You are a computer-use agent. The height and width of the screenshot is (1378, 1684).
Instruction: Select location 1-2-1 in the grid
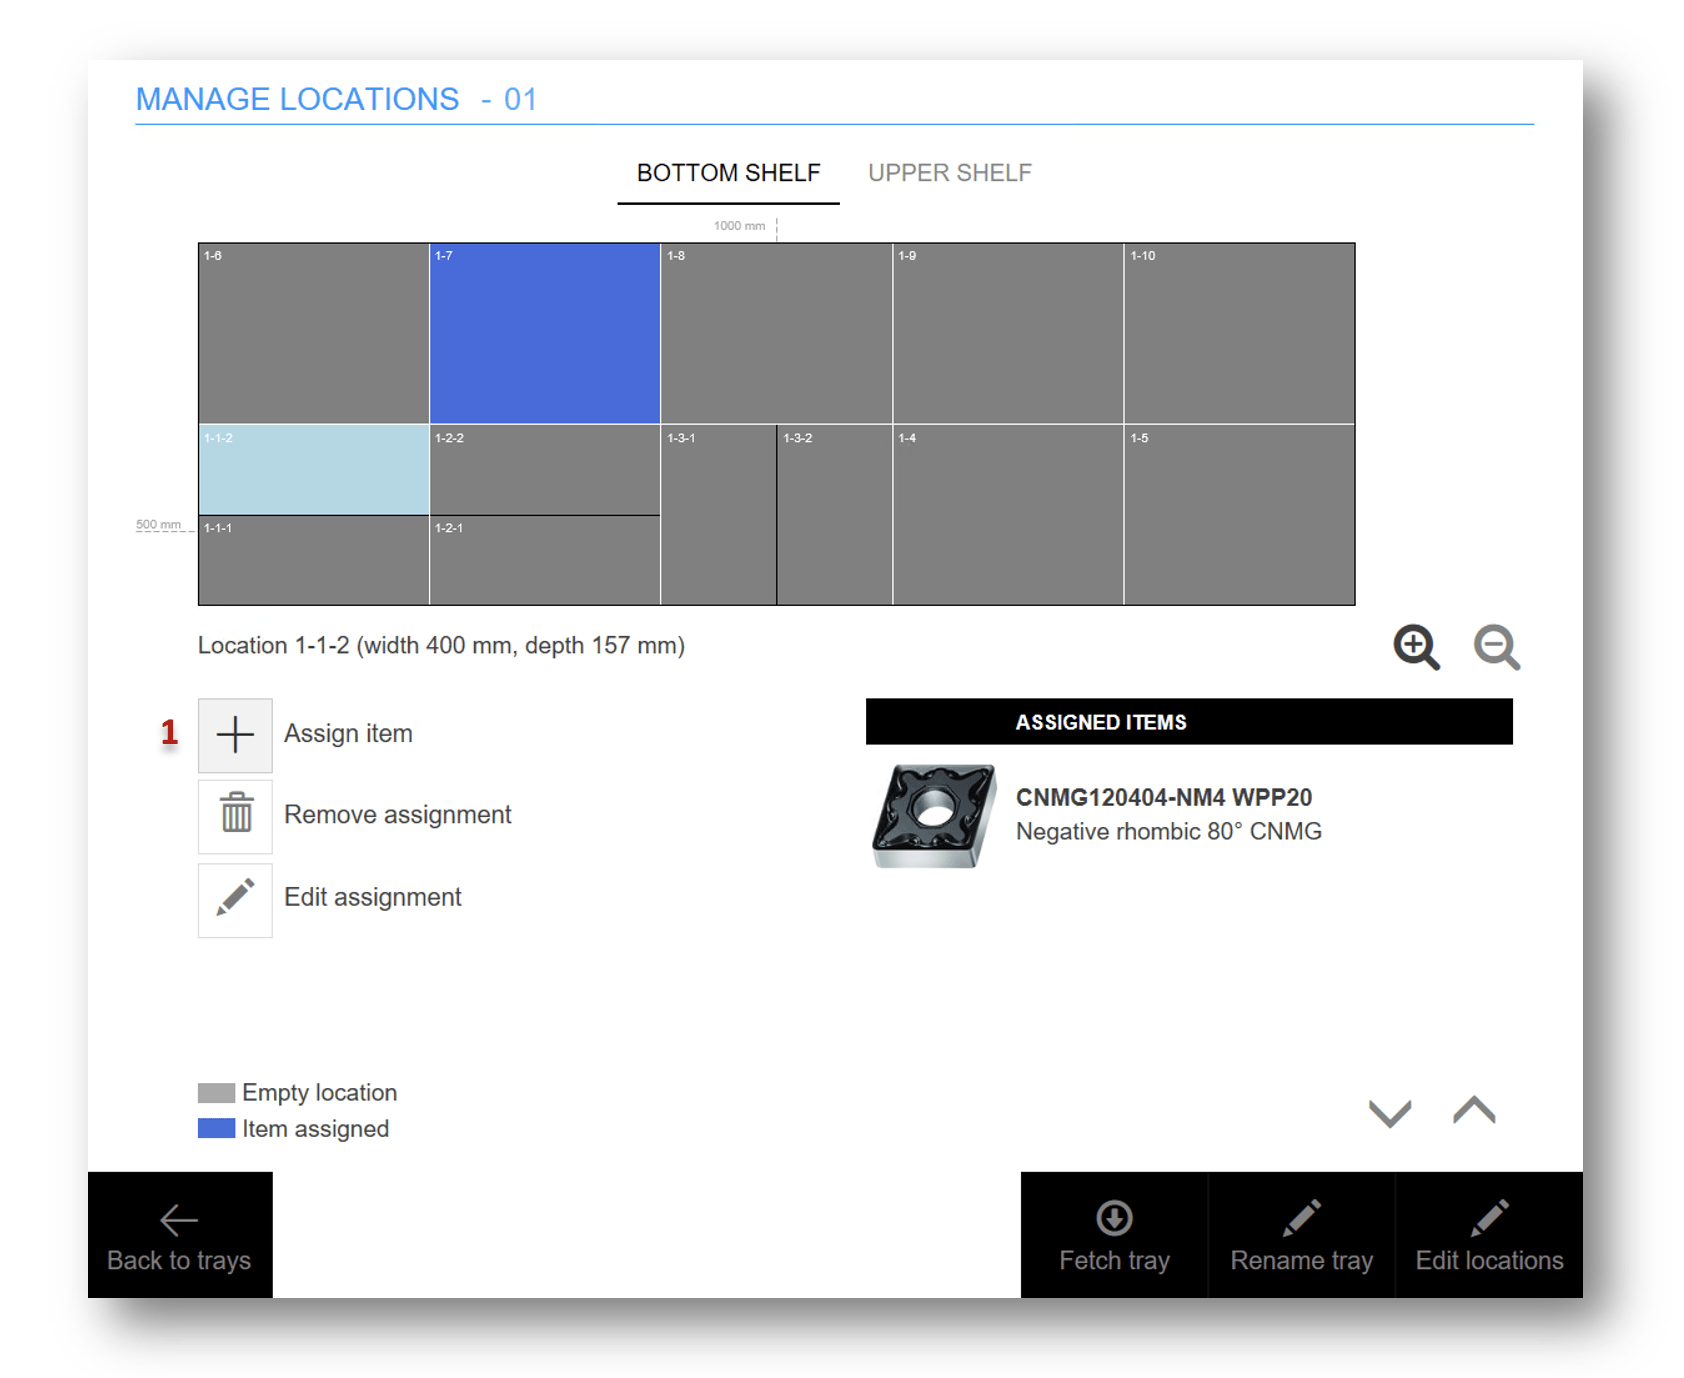pyautogui.click(x=544, y=560)
